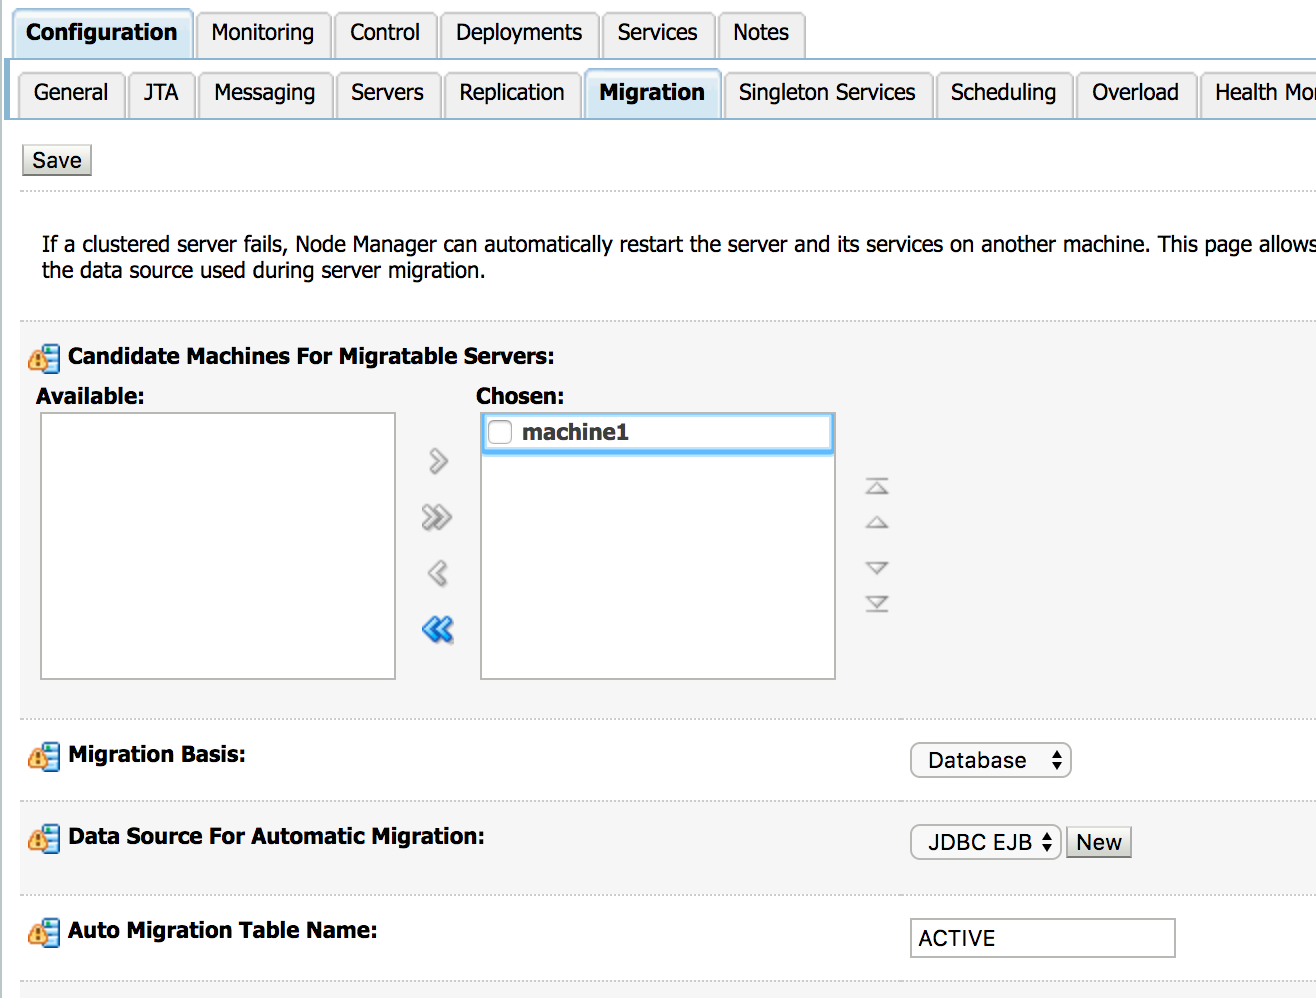Click the Auto Migration Table Name field

(1042, 938)
